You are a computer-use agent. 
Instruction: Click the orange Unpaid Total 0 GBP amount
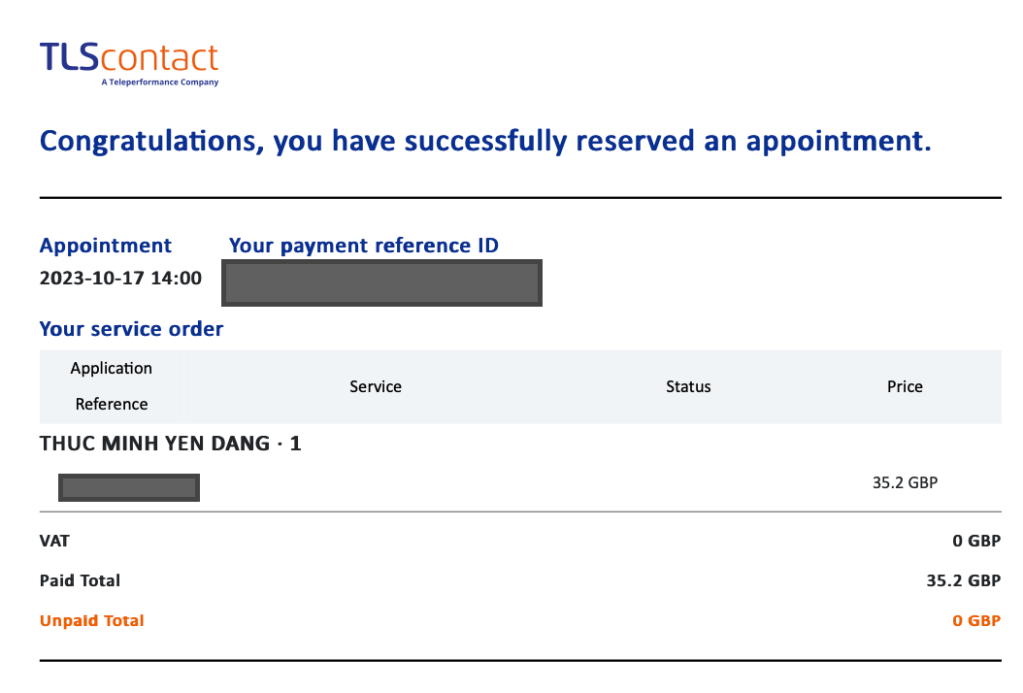click(x=976, y=621)
